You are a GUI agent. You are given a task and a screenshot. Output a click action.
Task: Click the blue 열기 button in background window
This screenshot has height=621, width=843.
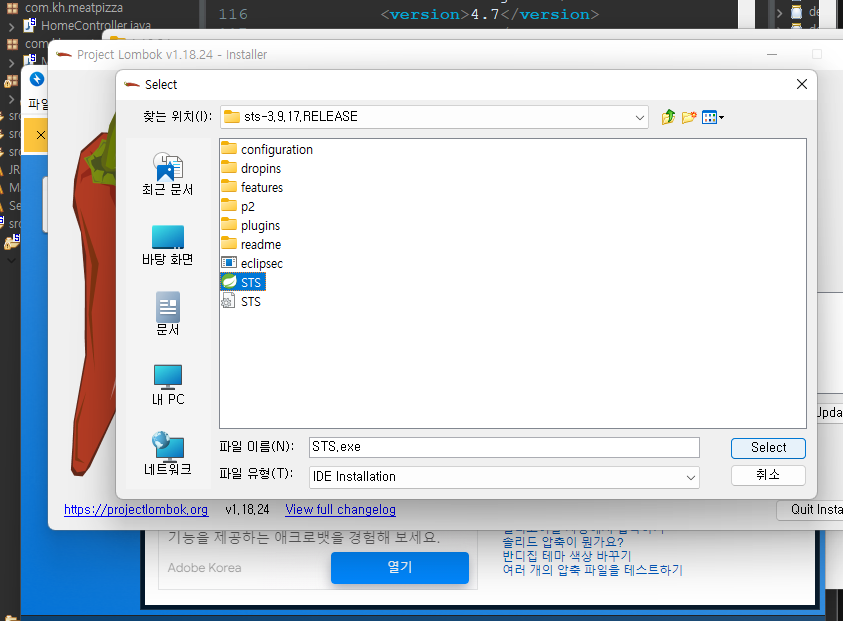(x=399, y=567)
